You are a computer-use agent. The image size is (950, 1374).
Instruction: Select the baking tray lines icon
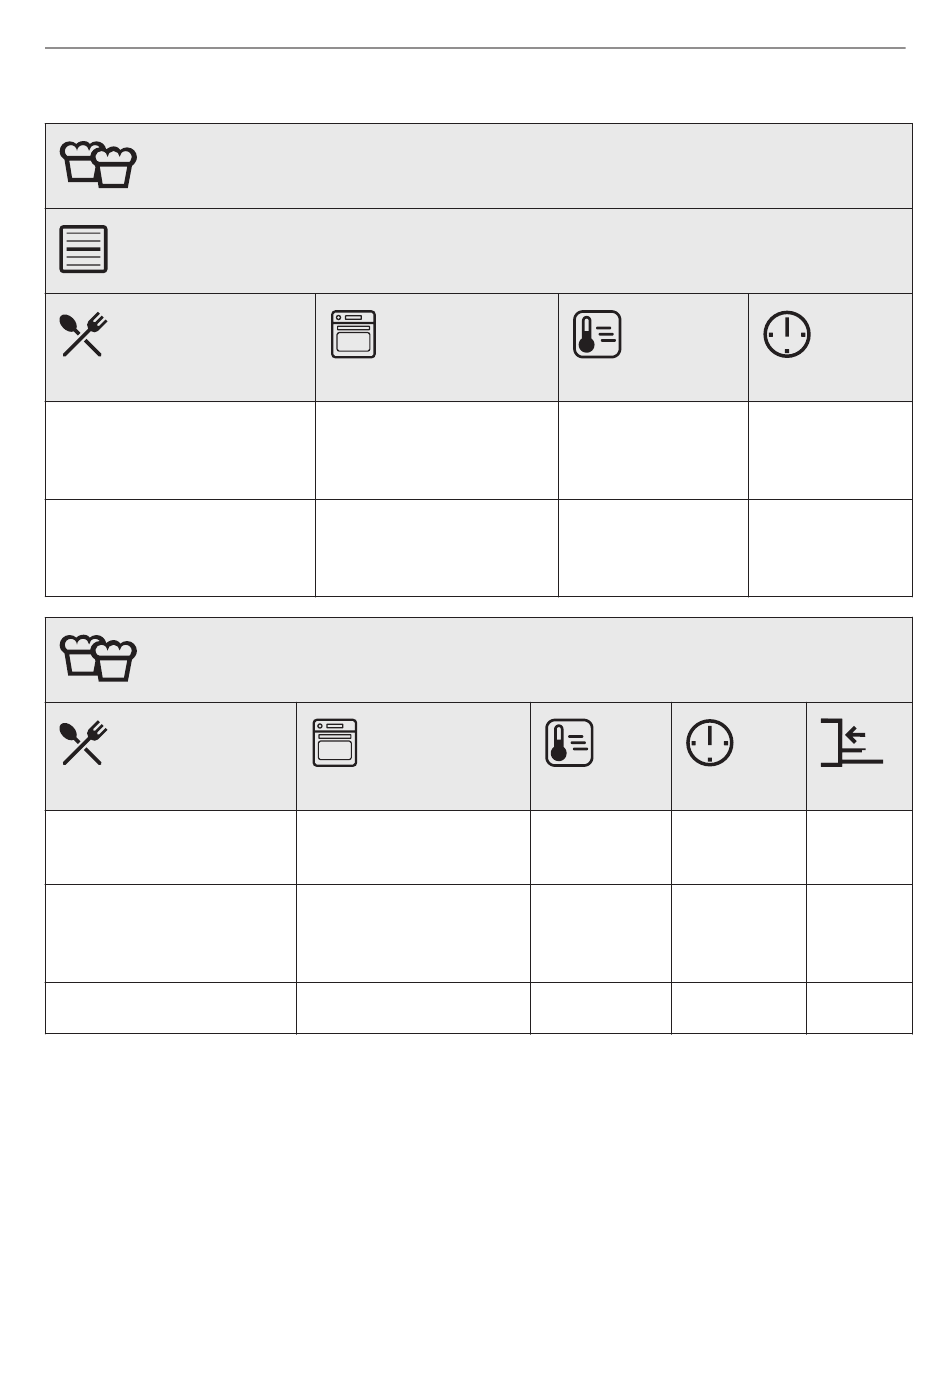tap(84, 249)
